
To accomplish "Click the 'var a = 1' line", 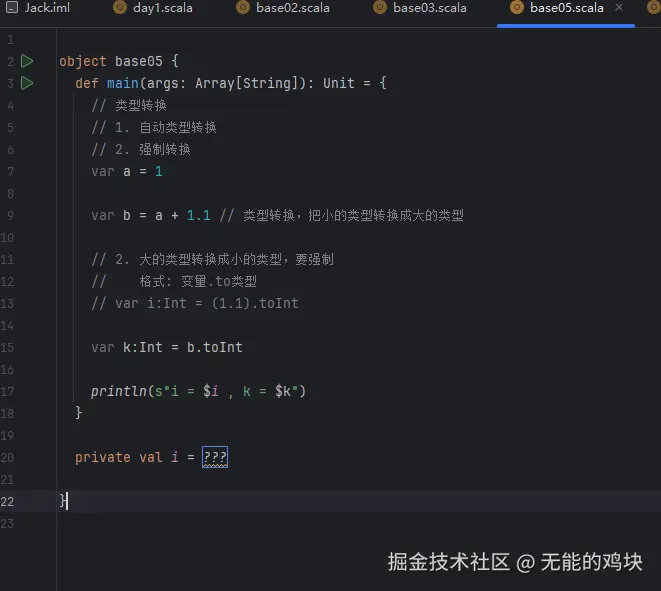I will [x=127, y=171].
